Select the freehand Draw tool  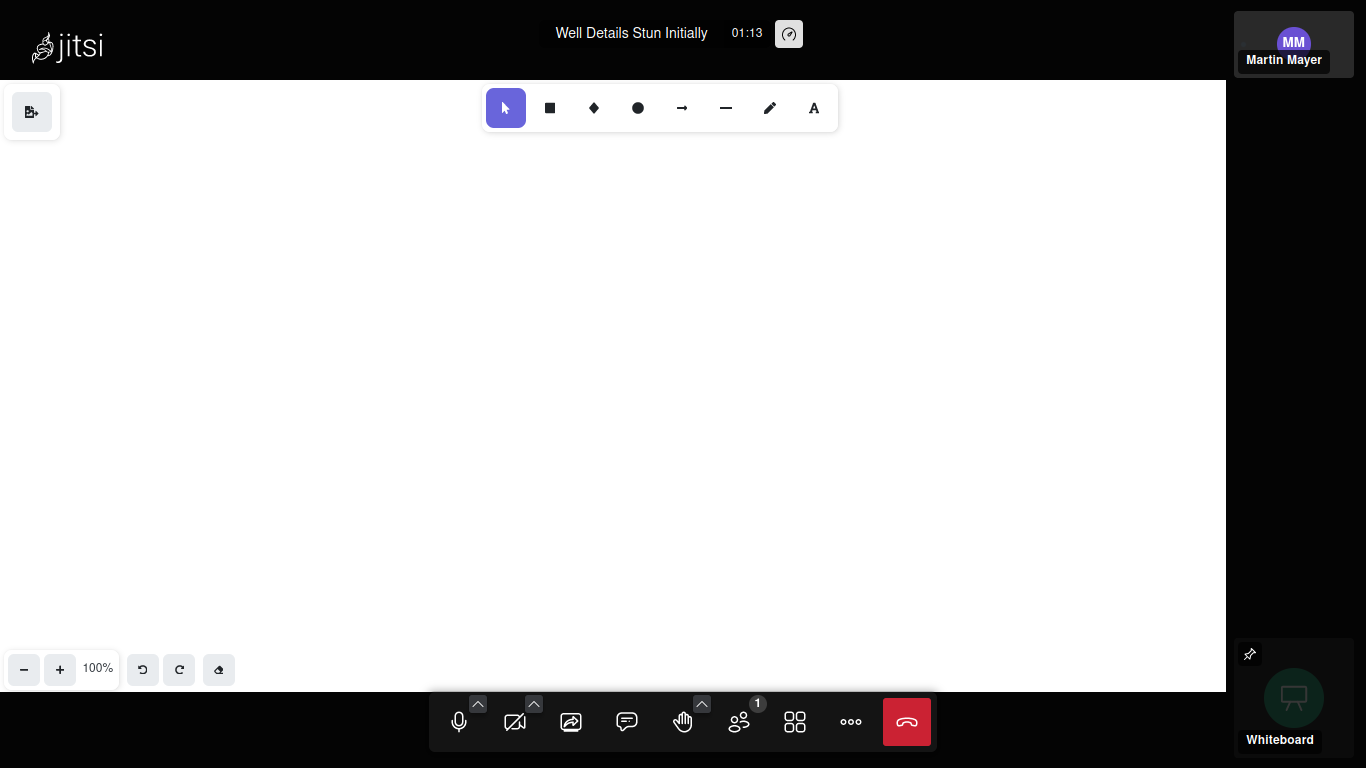coord(769,107)
